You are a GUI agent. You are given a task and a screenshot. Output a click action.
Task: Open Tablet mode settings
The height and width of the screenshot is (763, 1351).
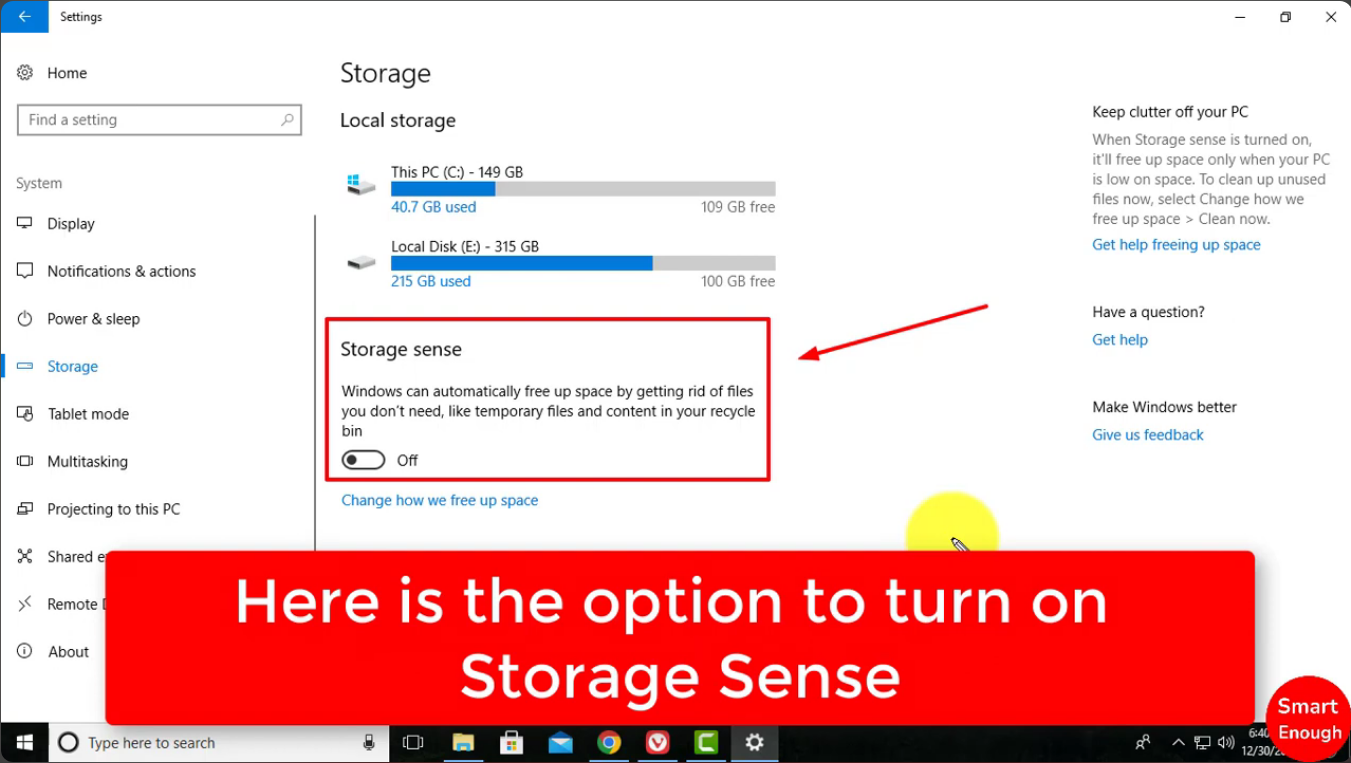tap(88, 413)
